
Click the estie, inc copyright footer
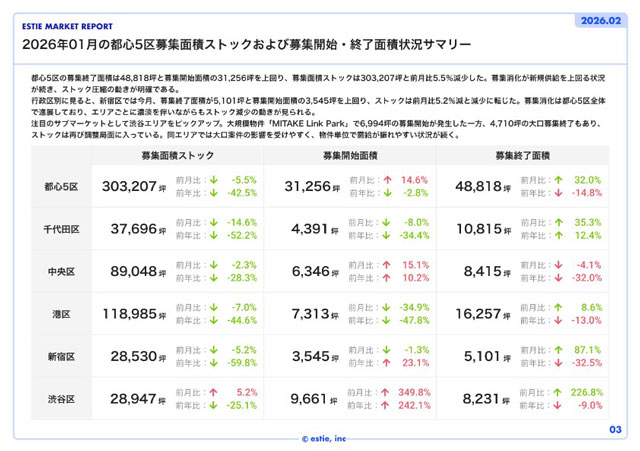coord(324,439)
